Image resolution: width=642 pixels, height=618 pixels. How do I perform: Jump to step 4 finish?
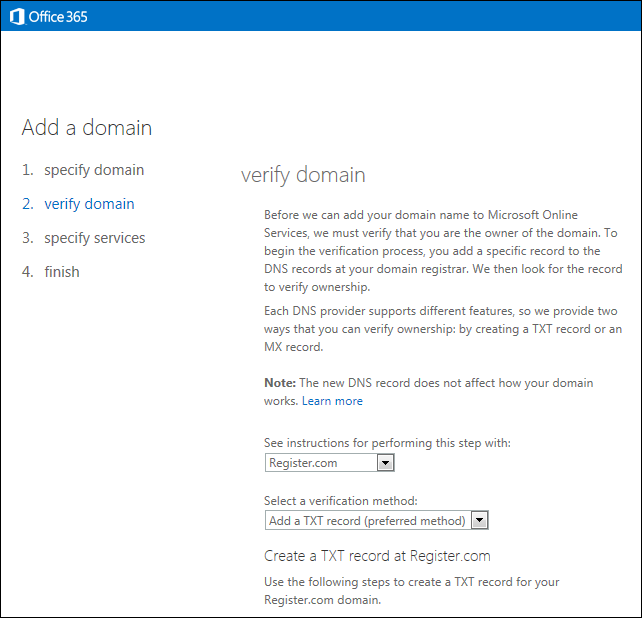pos(51,272)
